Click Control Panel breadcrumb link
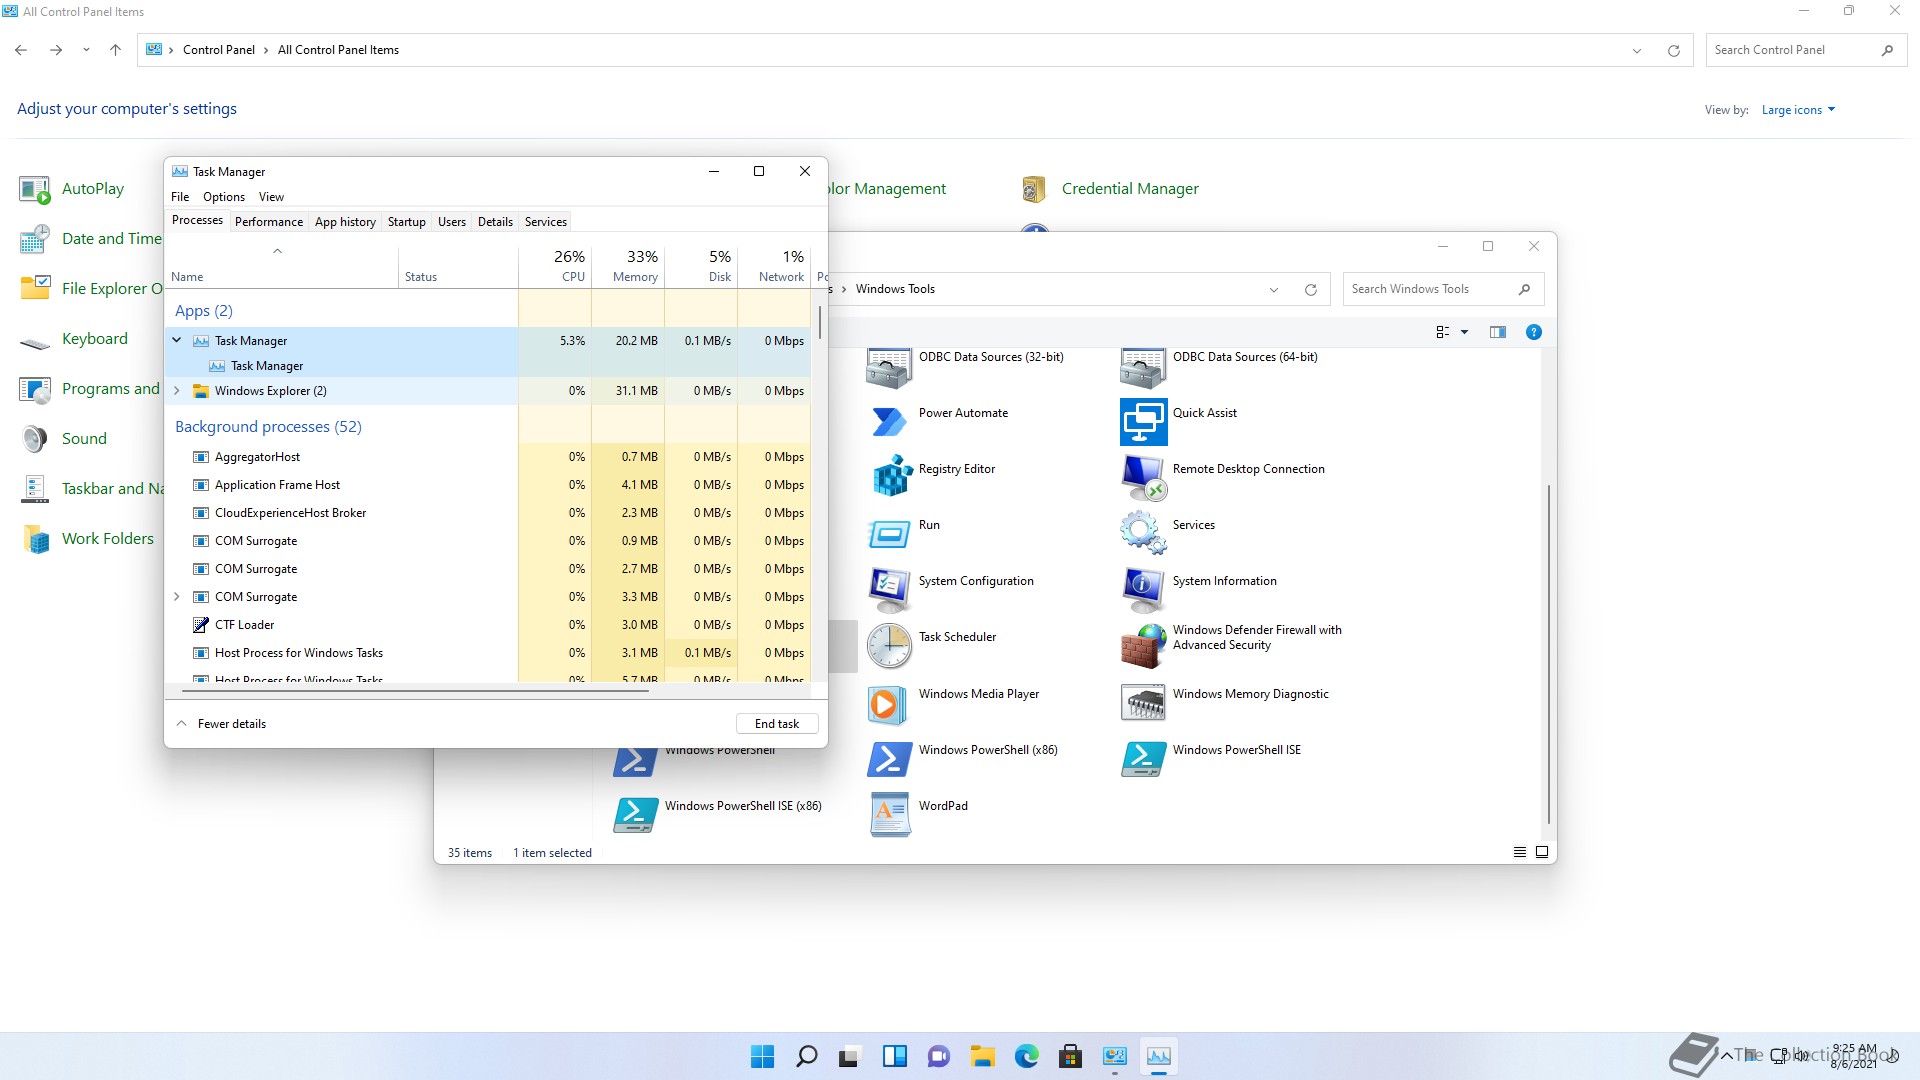 point(219,50)
